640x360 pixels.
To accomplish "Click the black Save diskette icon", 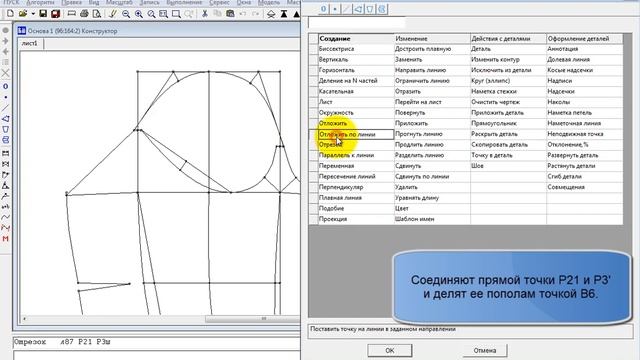I will click(43, 13).
